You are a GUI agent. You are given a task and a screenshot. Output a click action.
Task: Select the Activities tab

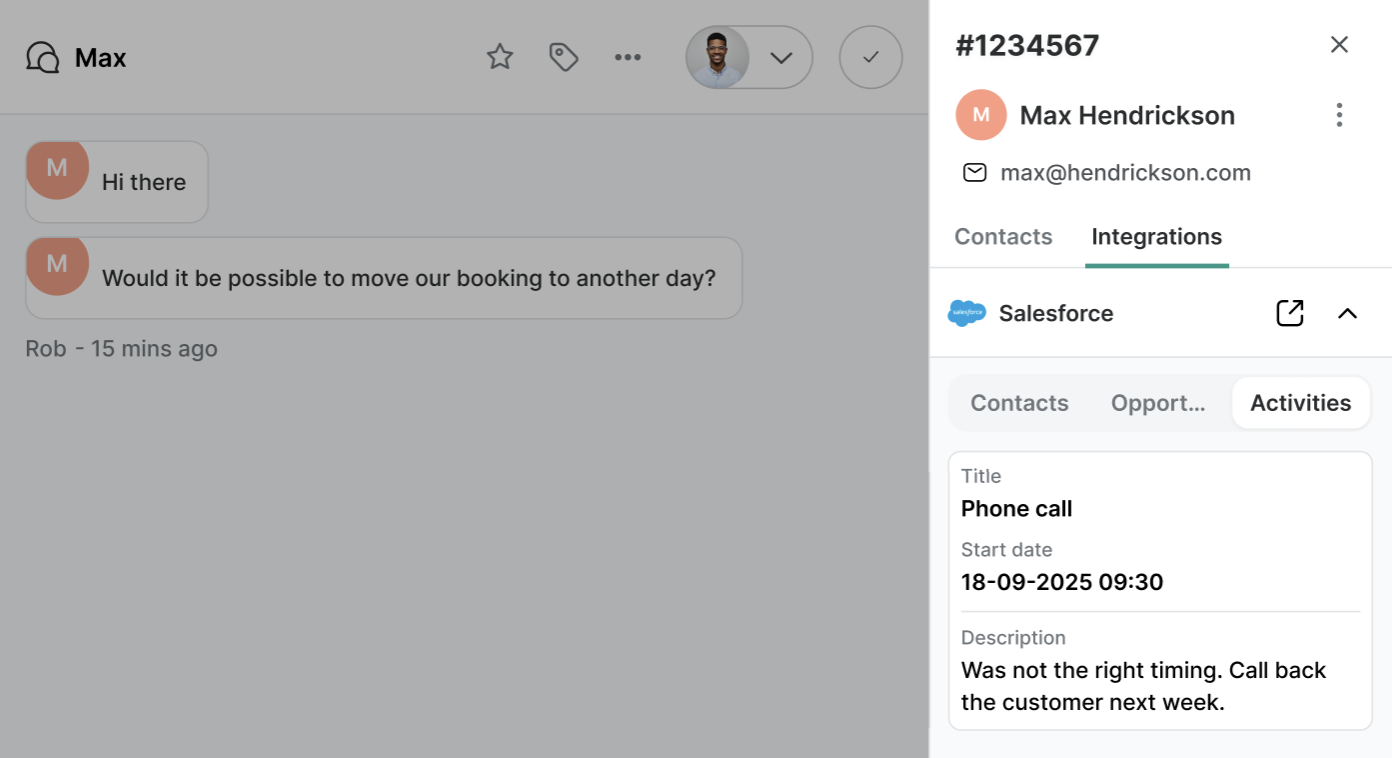point(1301,403)
